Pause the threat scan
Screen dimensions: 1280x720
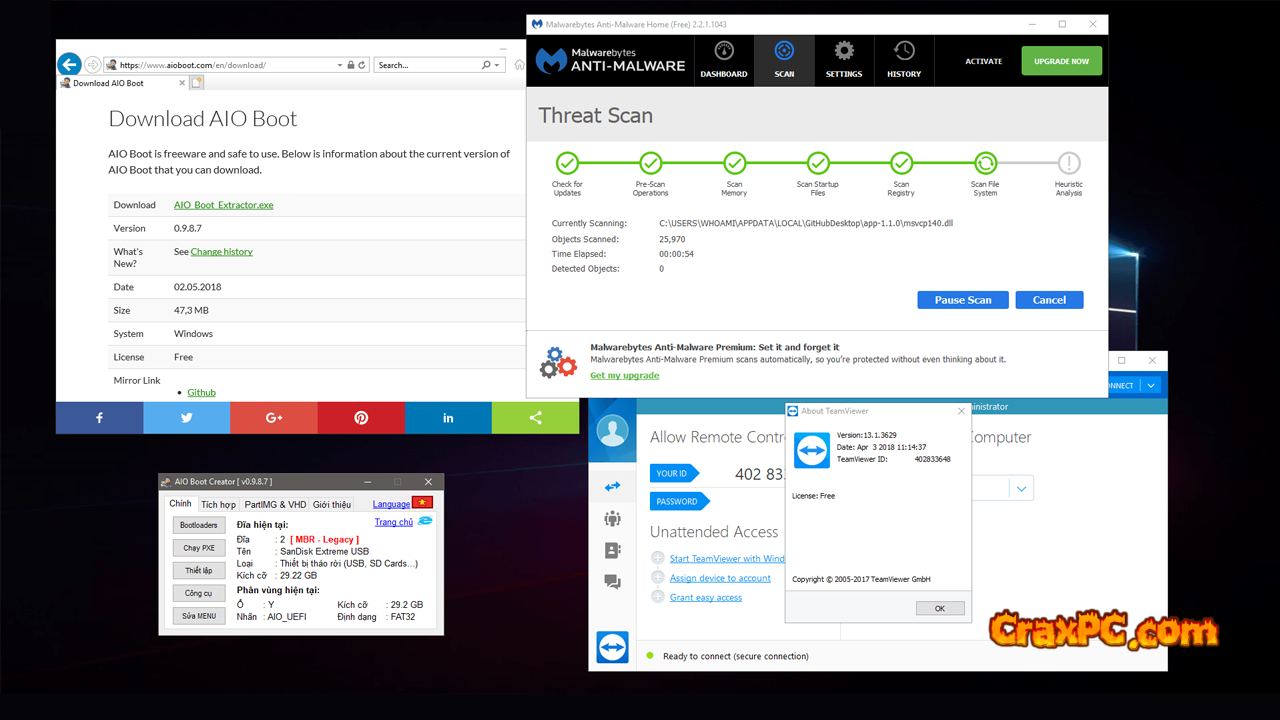coord(963,300)
